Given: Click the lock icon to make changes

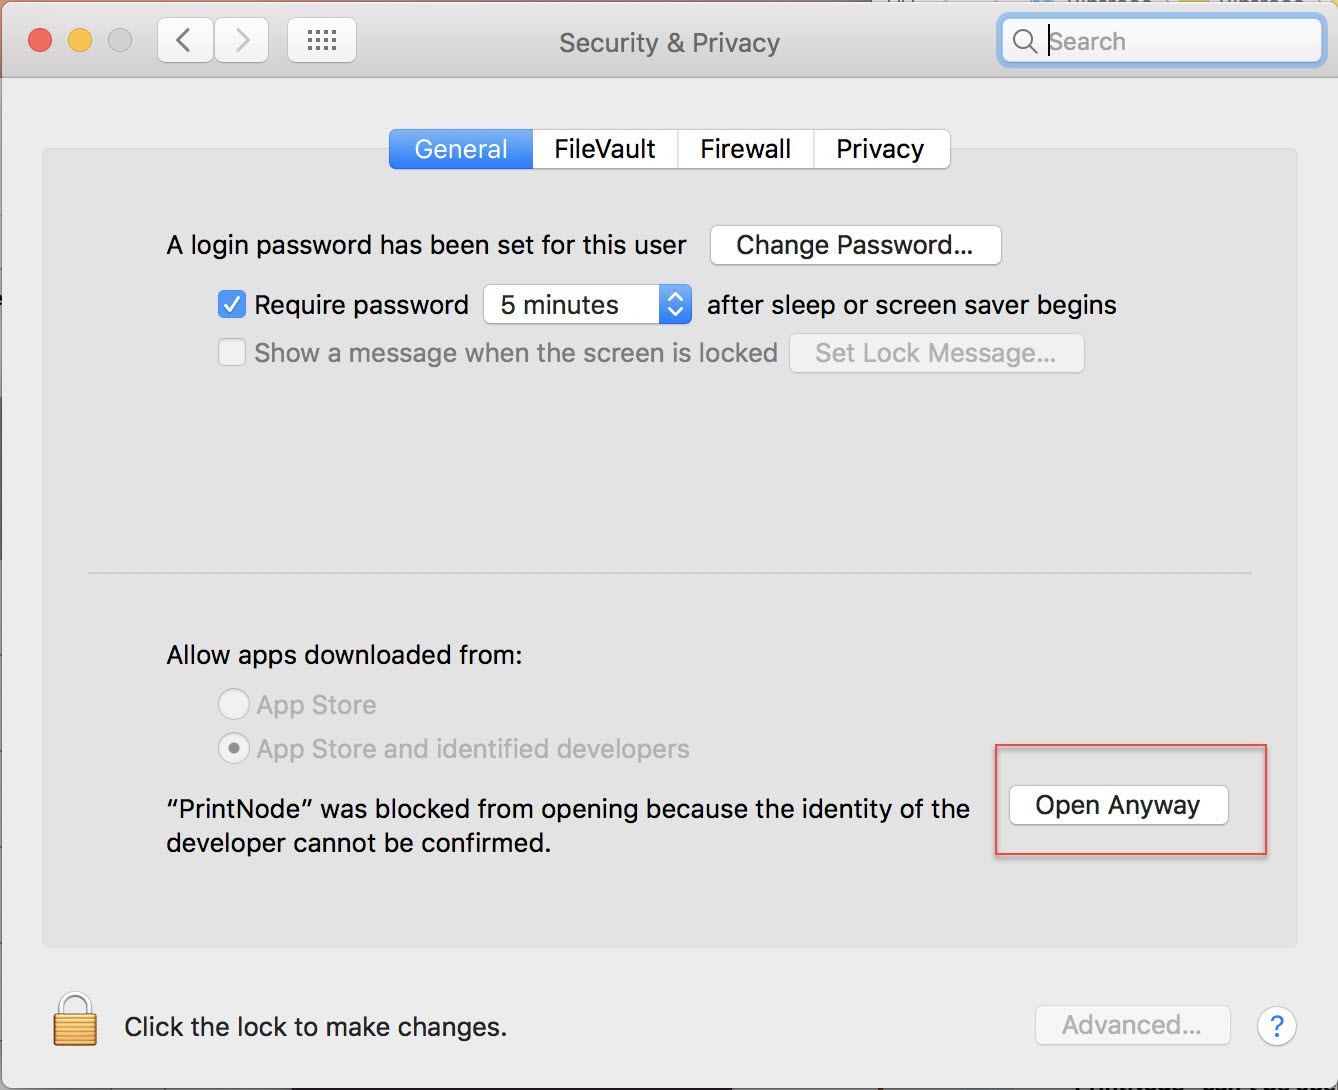Looking at the screenshot, I should click(x=75, y=1019).
